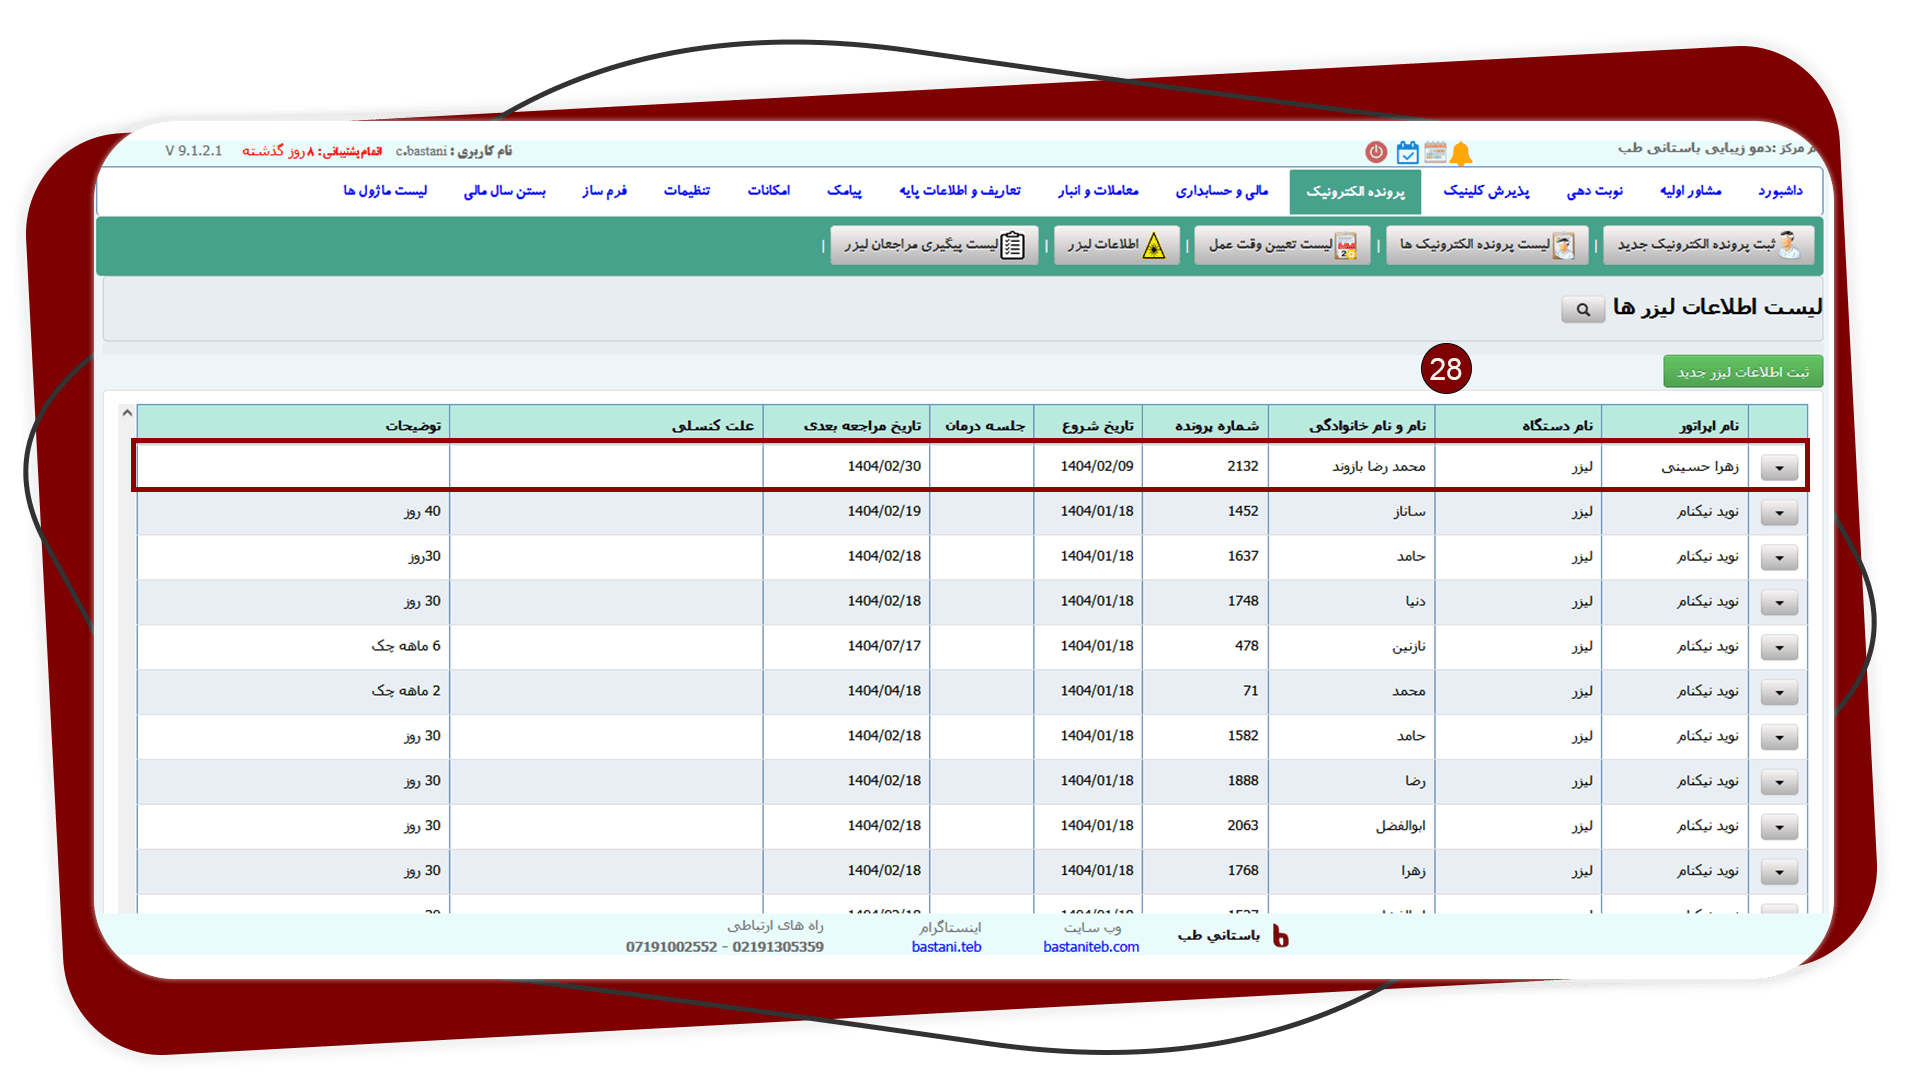Image resolution: width=1920 pixels, height=1080 pixels.
Task: Open امکانات menu
Action: pyautogui.click(x=768, y=191)
